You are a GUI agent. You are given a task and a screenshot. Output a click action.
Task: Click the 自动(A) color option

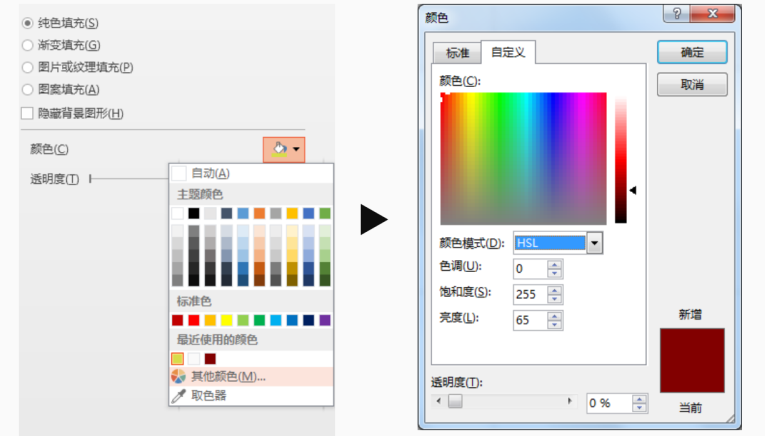pos(251,173)
